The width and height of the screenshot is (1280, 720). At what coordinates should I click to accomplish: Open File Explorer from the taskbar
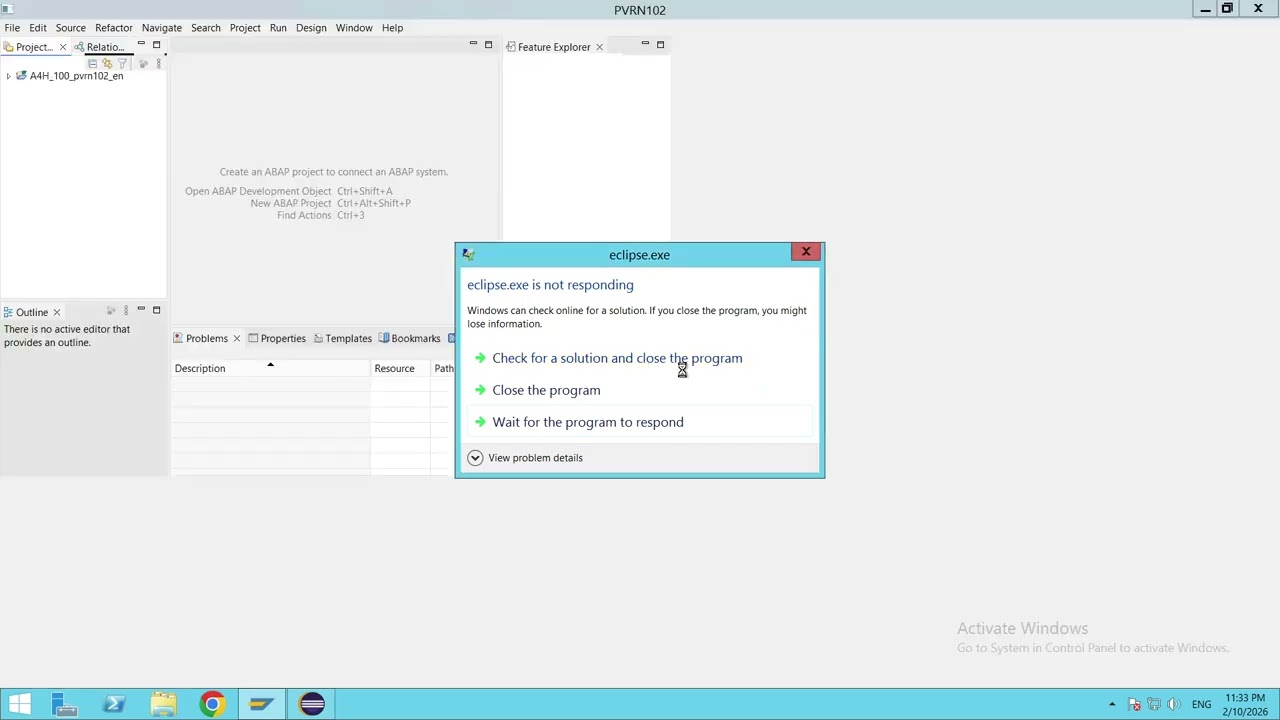163,704
